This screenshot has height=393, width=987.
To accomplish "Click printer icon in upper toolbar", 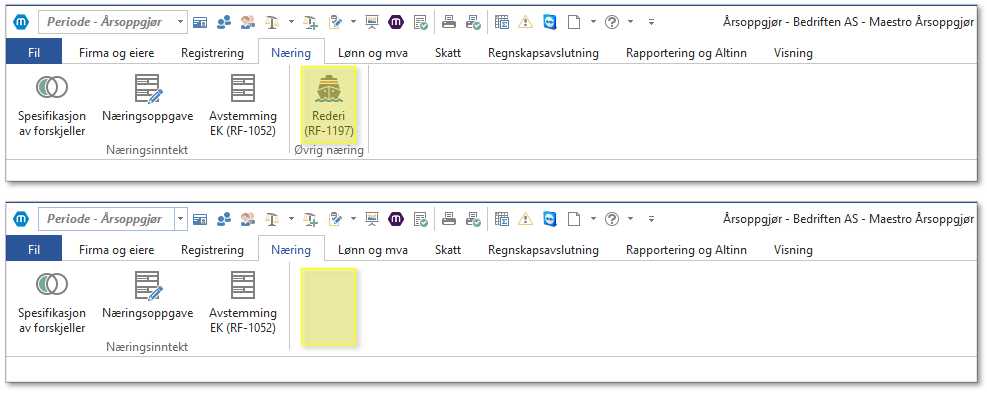I will click(449, 23).
